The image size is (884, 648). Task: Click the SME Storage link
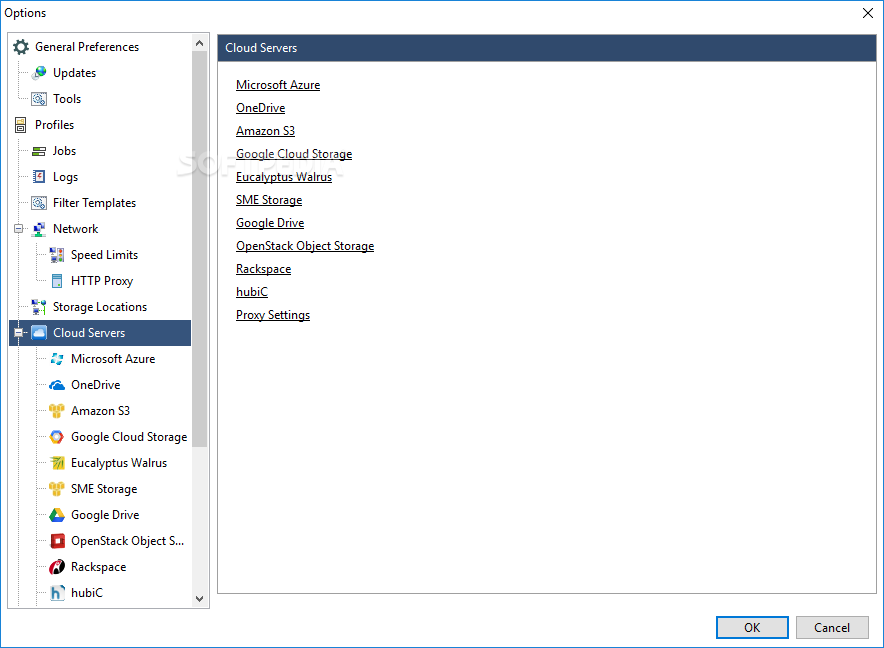(x=269, y=200)
